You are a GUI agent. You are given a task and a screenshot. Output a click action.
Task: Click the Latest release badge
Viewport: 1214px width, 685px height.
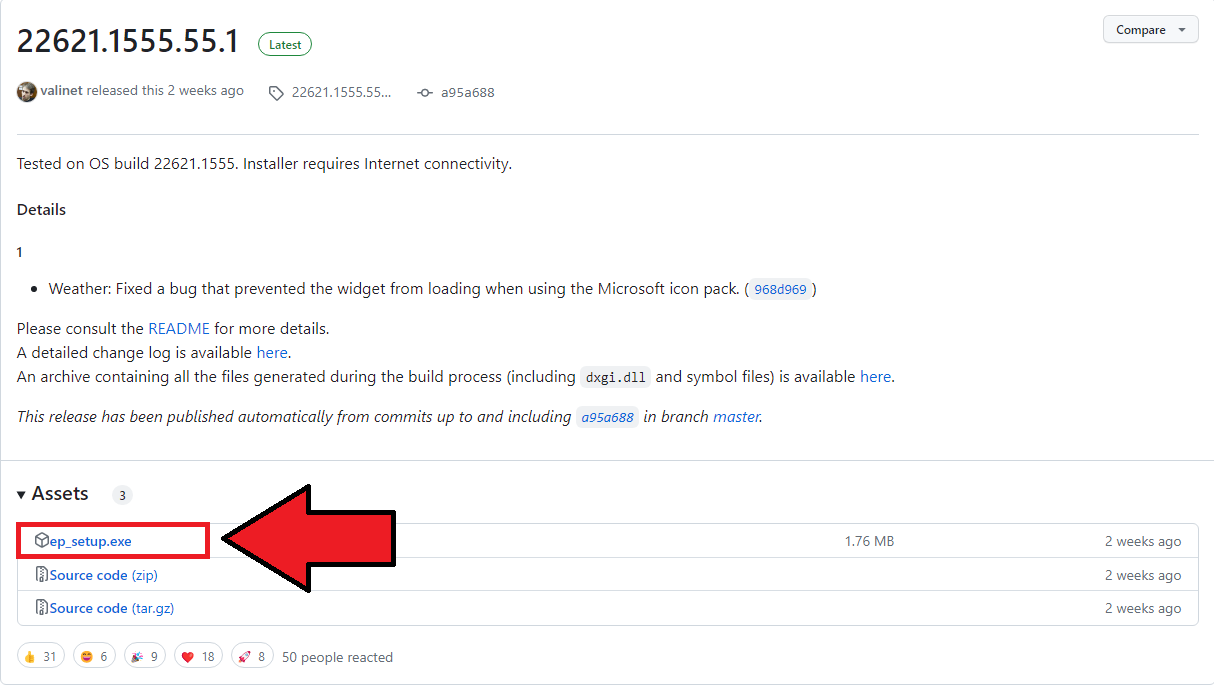point(285,44)
